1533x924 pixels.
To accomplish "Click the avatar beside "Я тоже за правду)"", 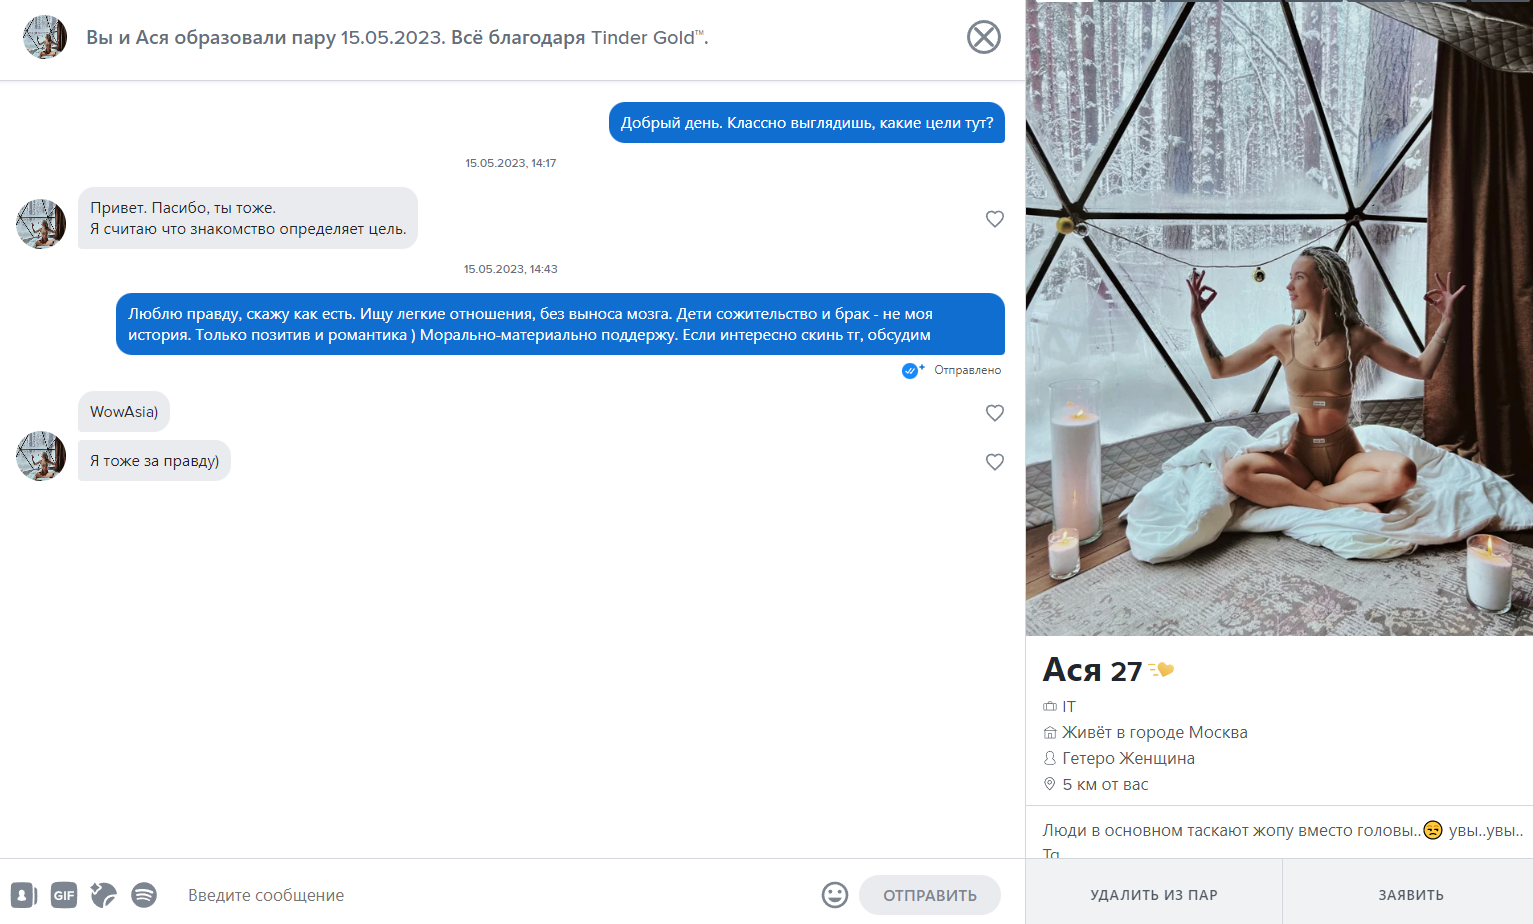I will point(41,456).
